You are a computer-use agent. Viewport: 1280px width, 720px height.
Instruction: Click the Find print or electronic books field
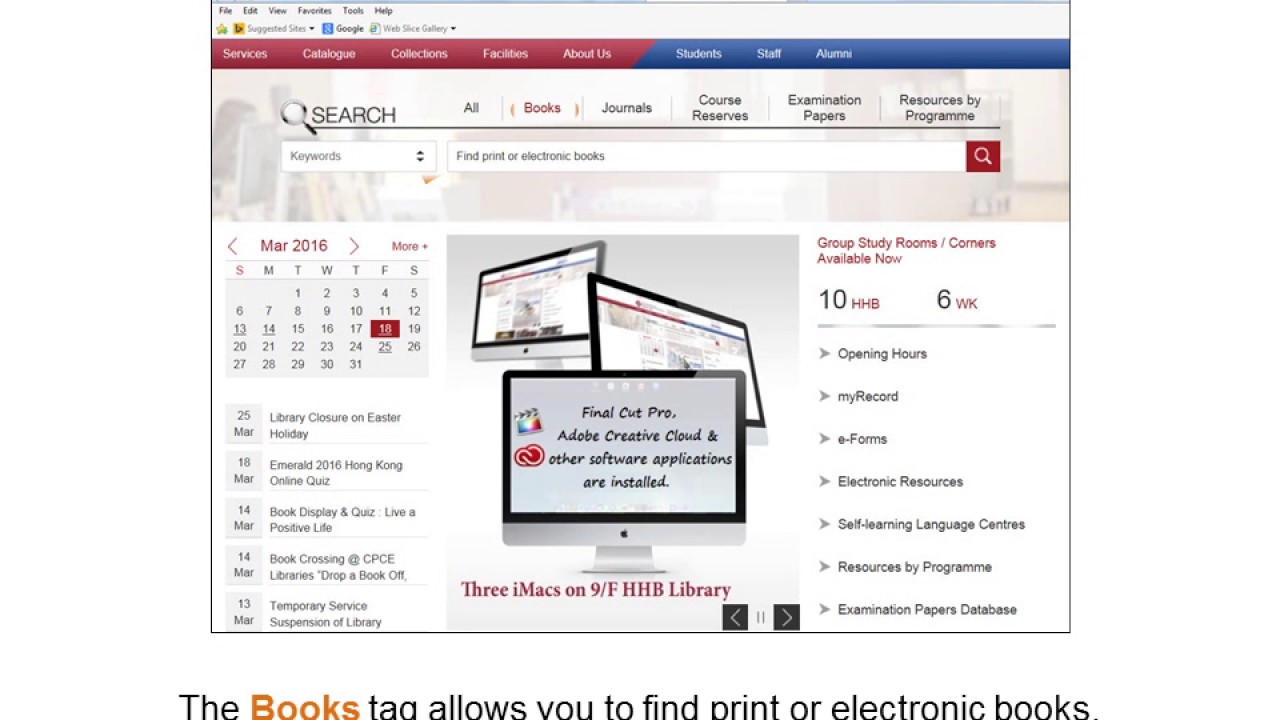click(706, 156)
